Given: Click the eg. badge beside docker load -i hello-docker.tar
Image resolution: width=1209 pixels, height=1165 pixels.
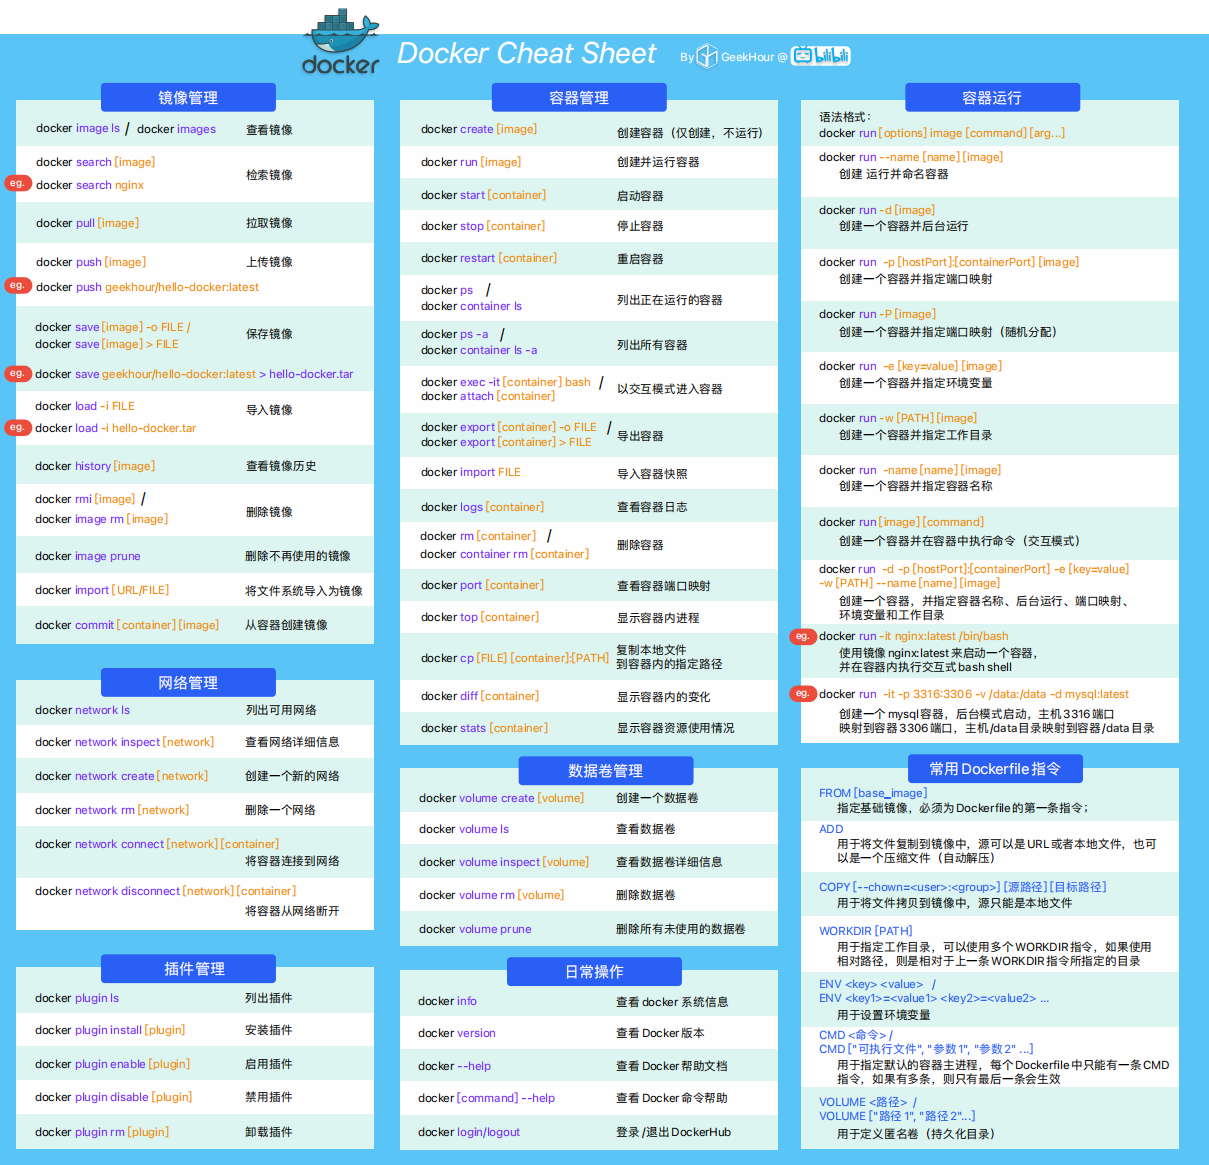Looking at the screenshot, I should (x=17, y=427).
